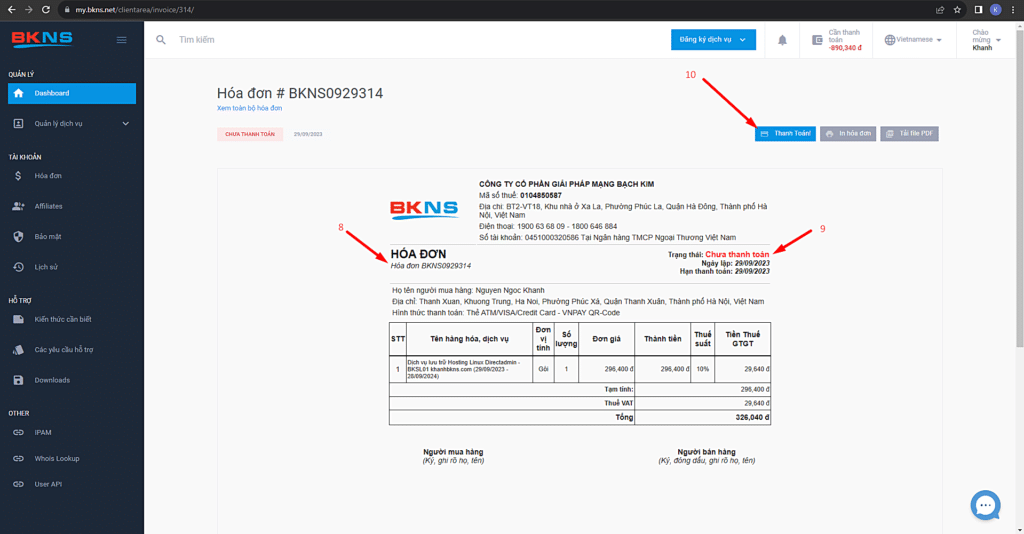Click the BKNS logo in sidebar
Viewport: 1024px width, 534px height.
(x=42, y=39)
